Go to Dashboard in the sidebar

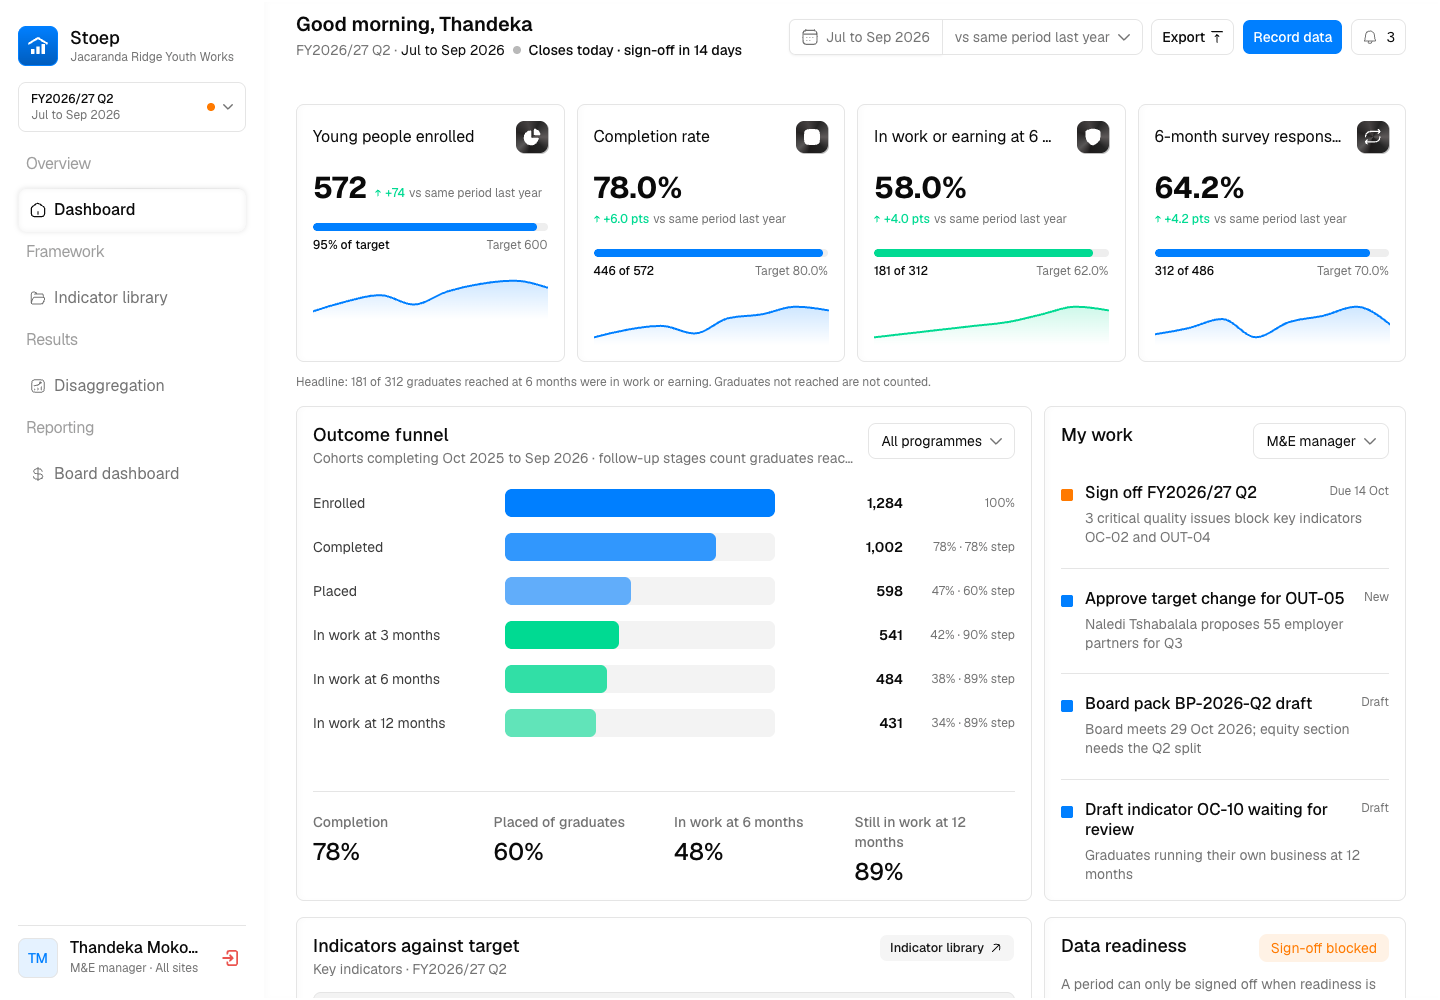pyautogui.click(x=132, y=210)
